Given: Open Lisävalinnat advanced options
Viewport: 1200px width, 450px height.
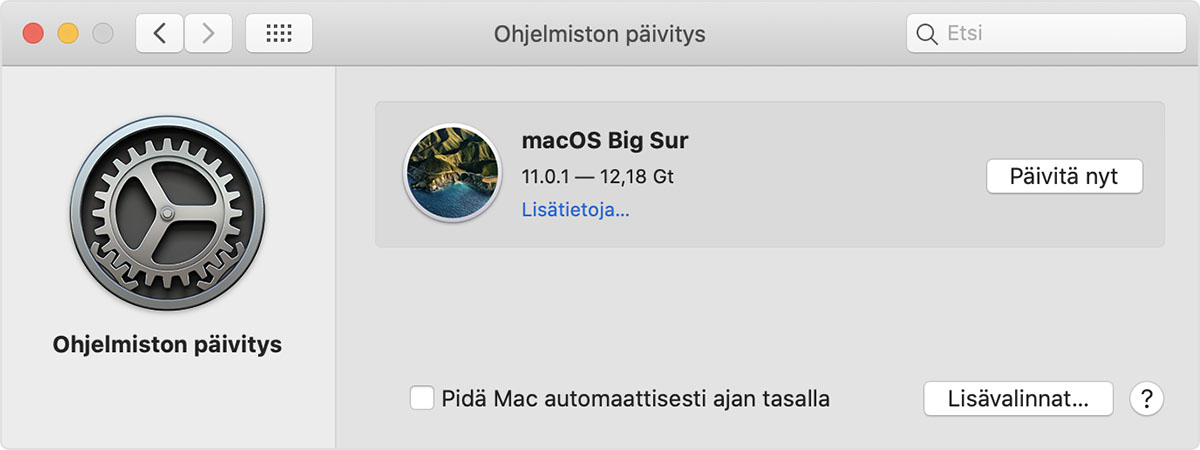Looking at the screenshot, I should [1018, 398].
